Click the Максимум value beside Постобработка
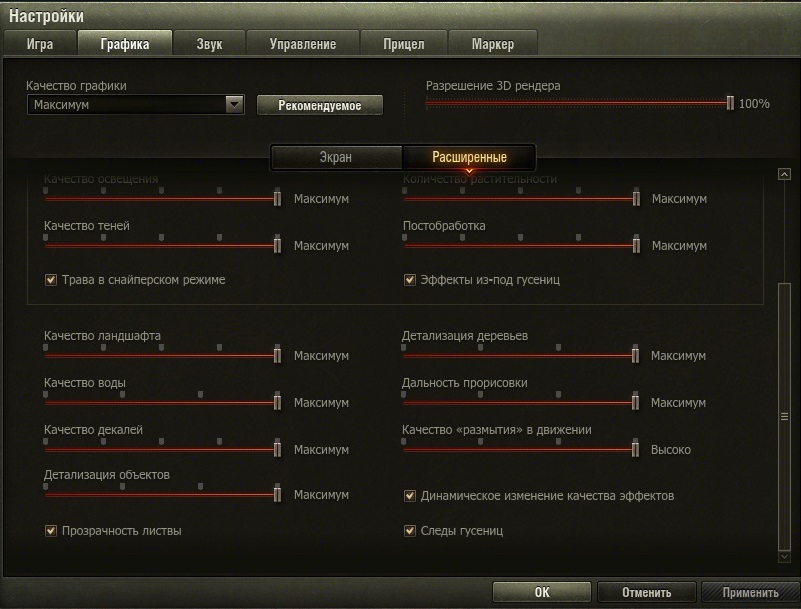 (x=679, y=246)
